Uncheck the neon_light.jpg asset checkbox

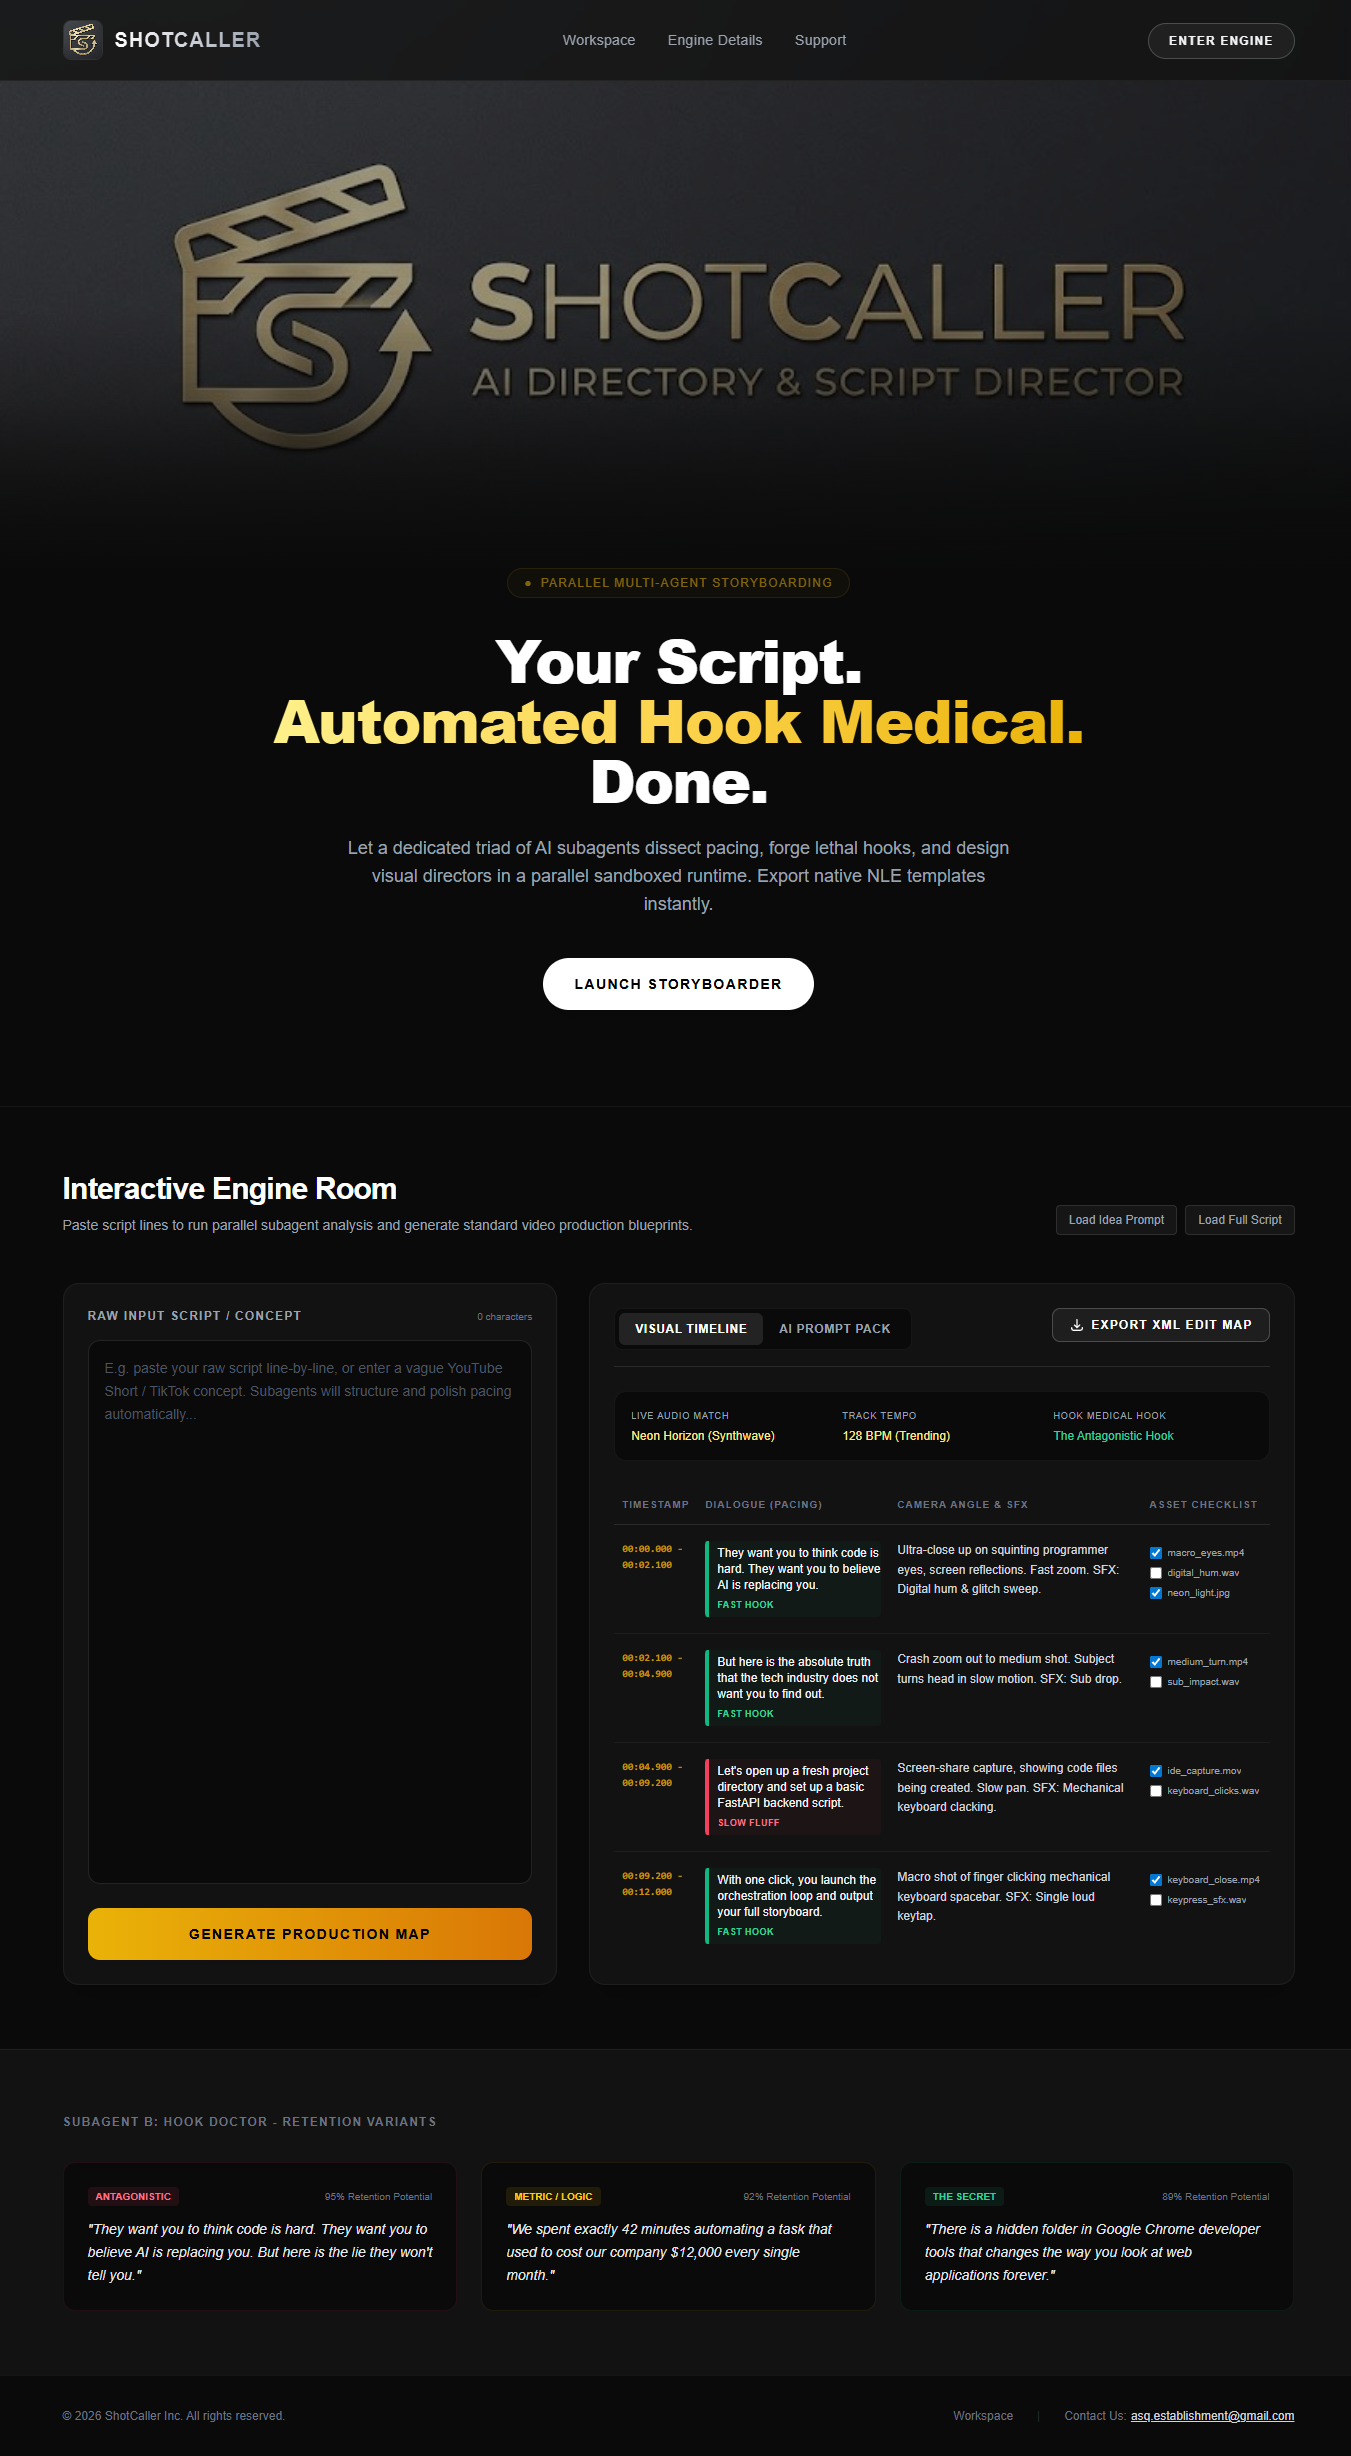[1156, 1593]
